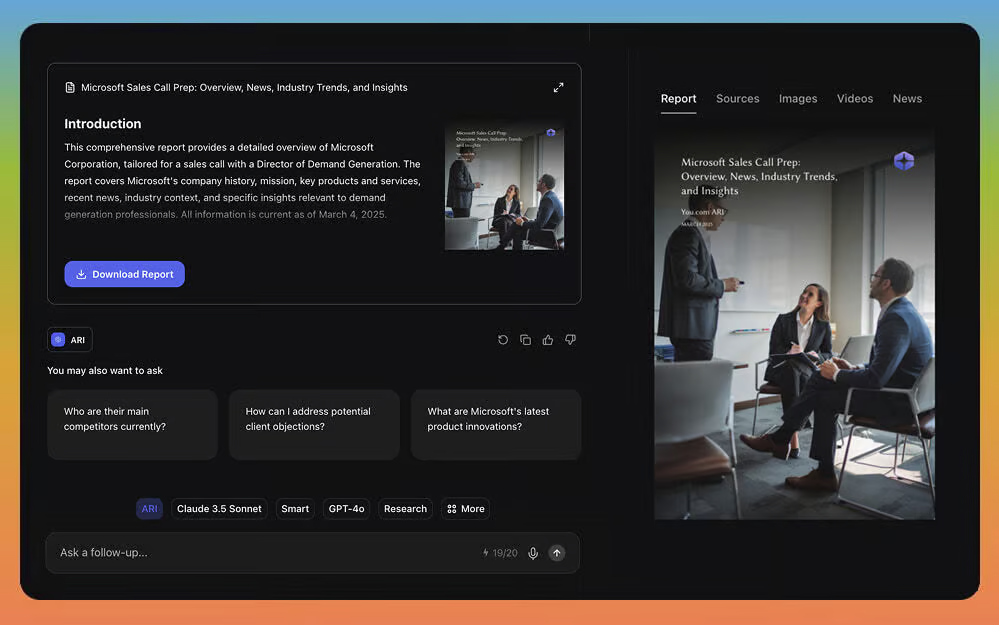This screenshot has height=625, width=999.
Task: Expand the report card to full view
Action: [558, 87]
